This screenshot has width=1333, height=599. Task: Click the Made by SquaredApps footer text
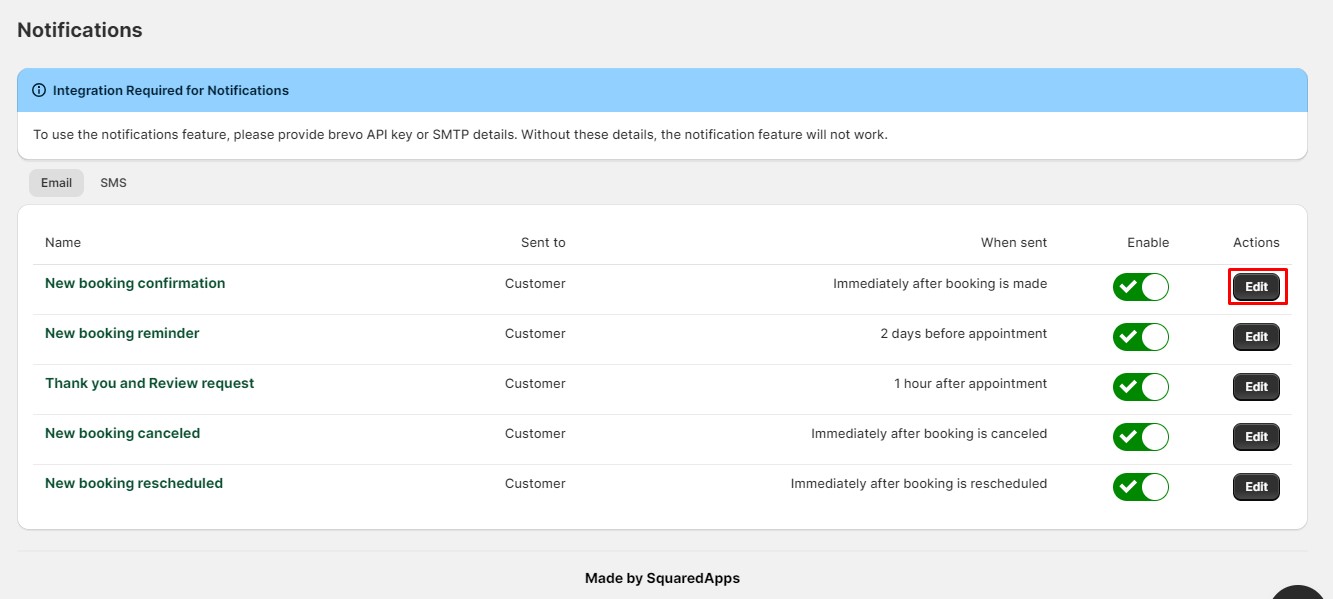(x=662, y=578)
